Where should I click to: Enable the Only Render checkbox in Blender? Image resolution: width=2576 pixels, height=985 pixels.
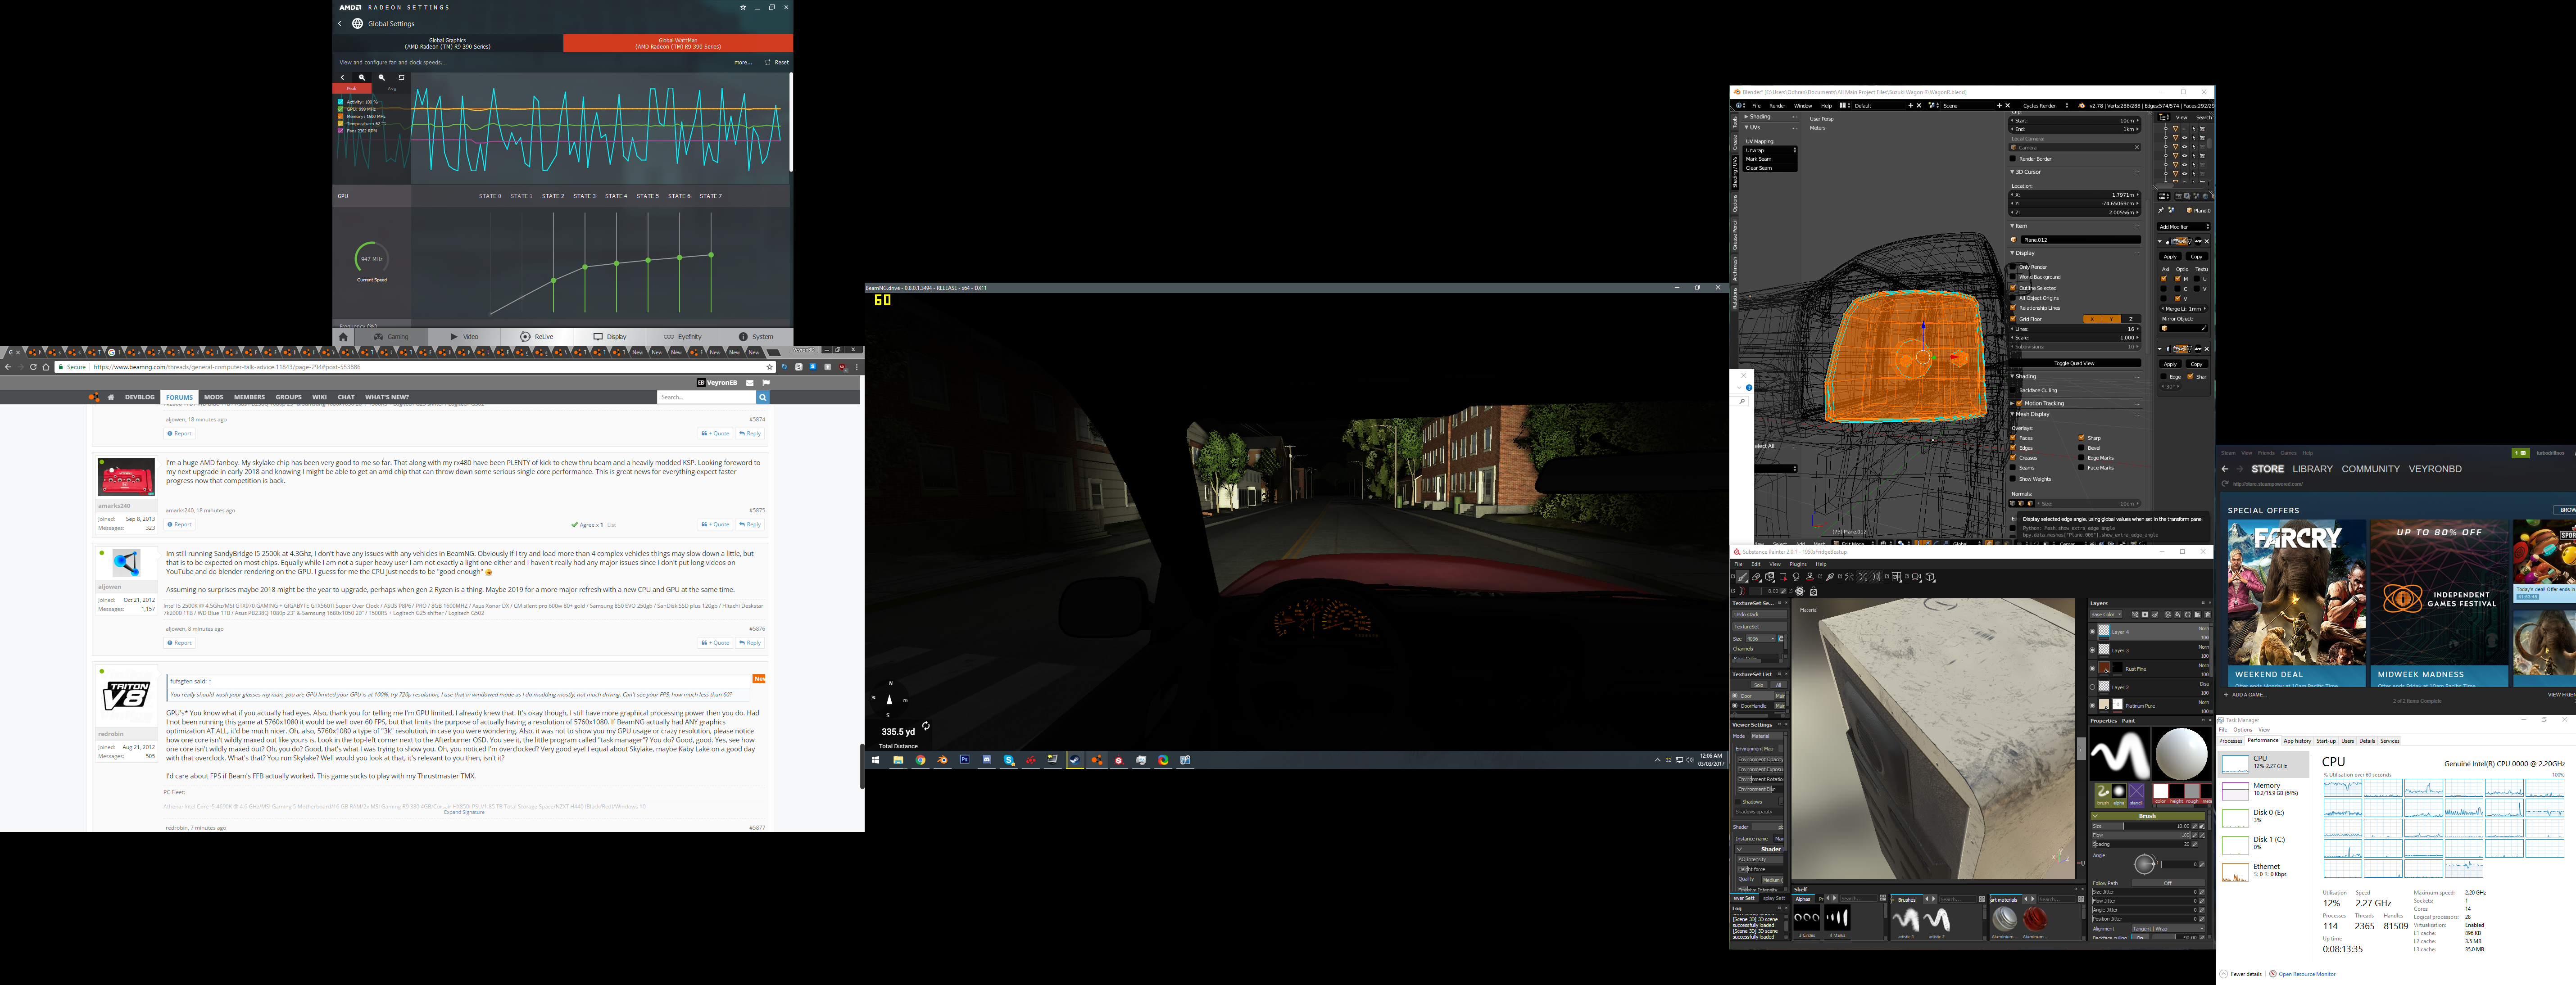click(x=2013, y=267)
